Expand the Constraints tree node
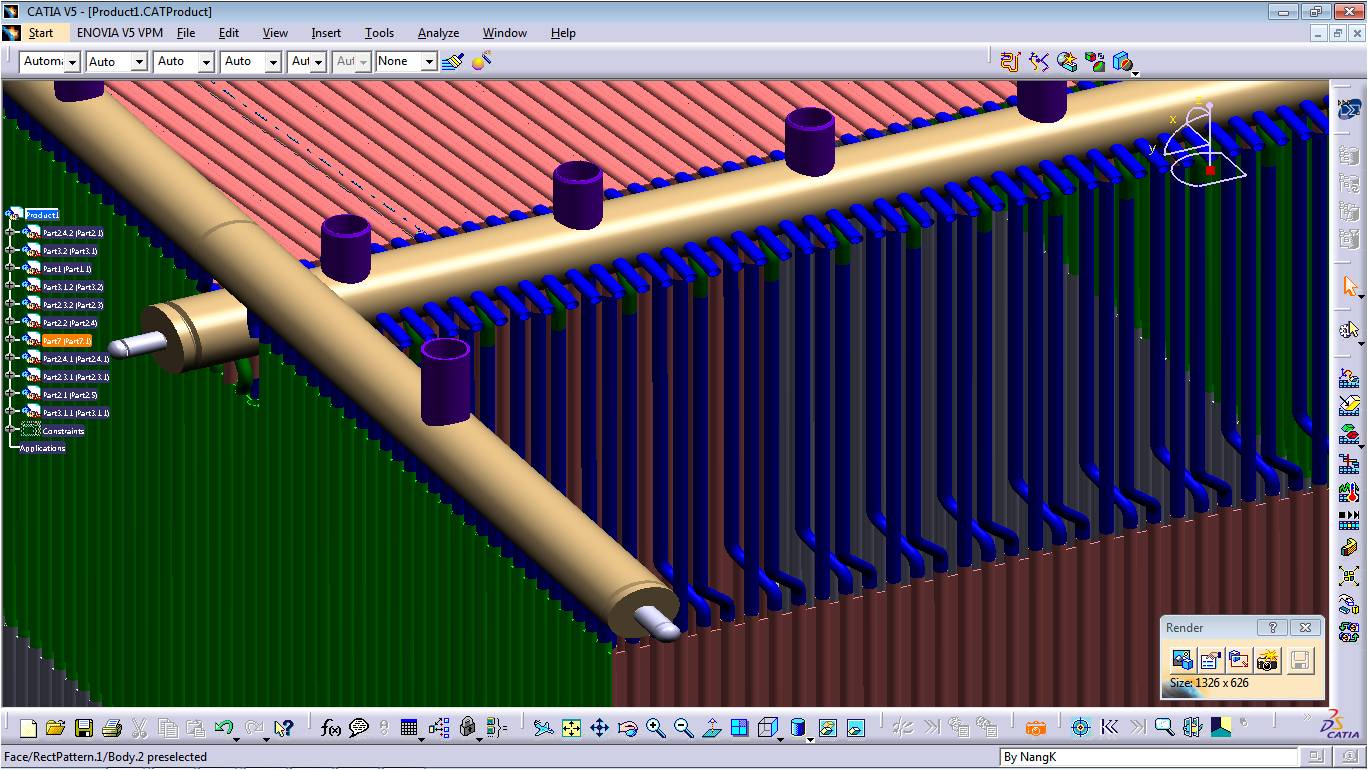 (10, 431)
